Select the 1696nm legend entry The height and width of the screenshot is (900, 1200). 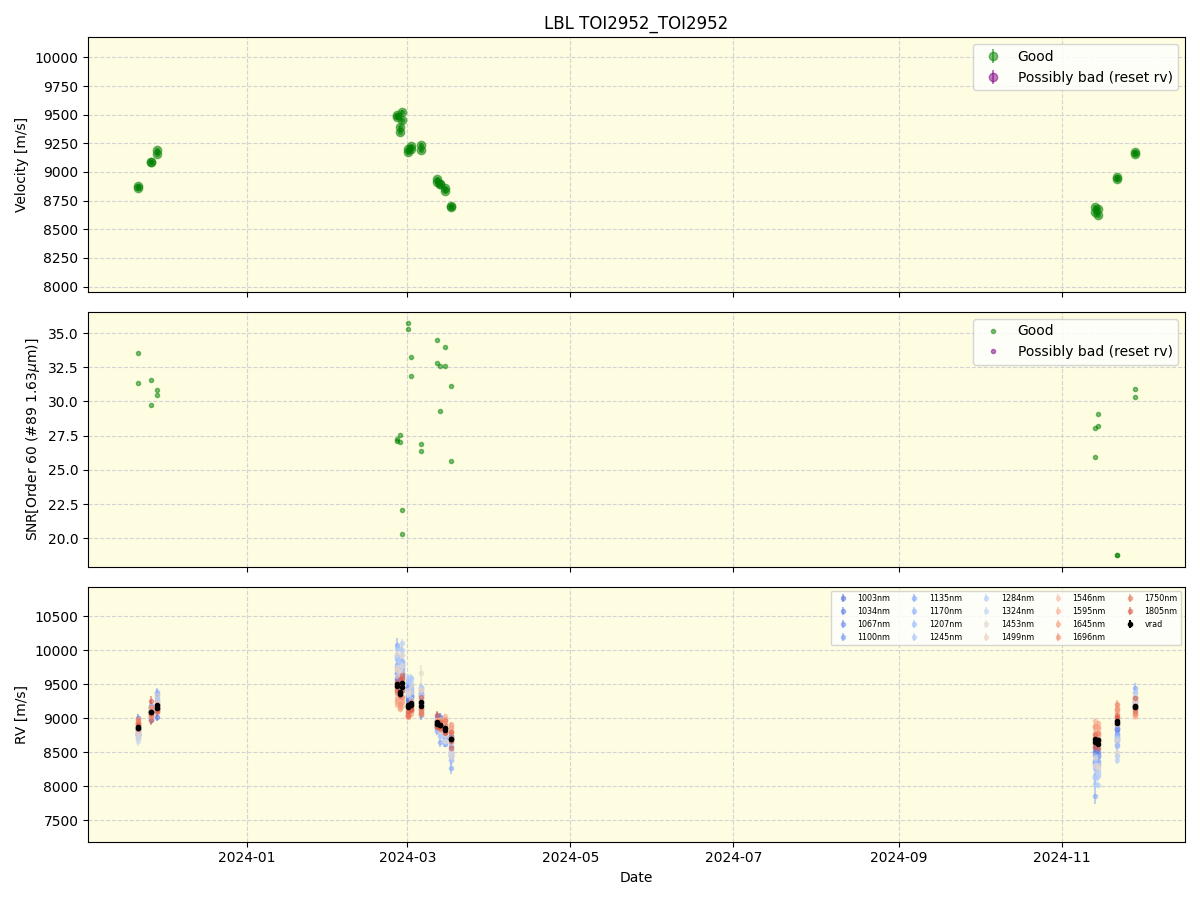1079,637
